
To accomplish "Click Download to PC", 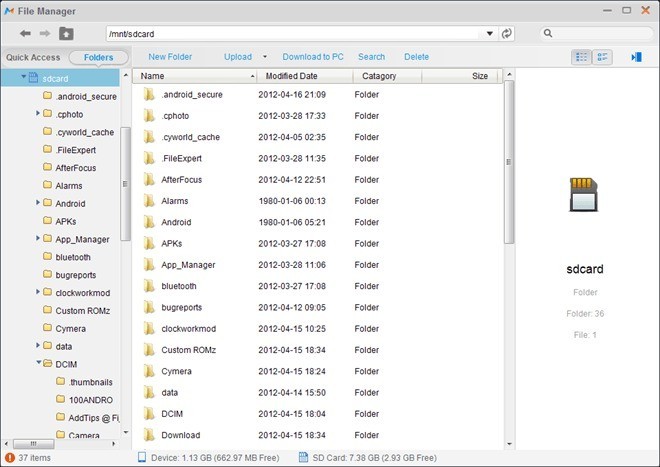I will click(313, 57).
